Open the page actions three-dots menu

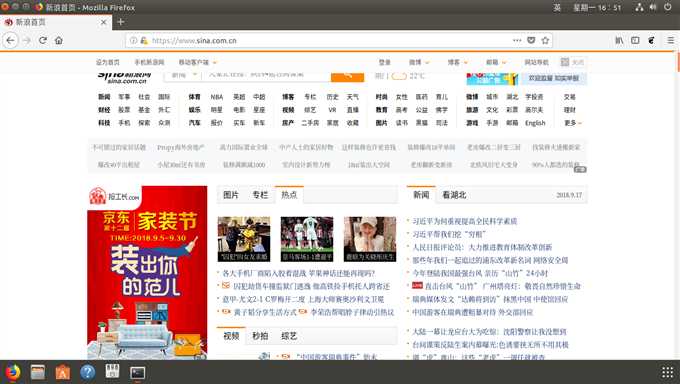click(517, 40)
